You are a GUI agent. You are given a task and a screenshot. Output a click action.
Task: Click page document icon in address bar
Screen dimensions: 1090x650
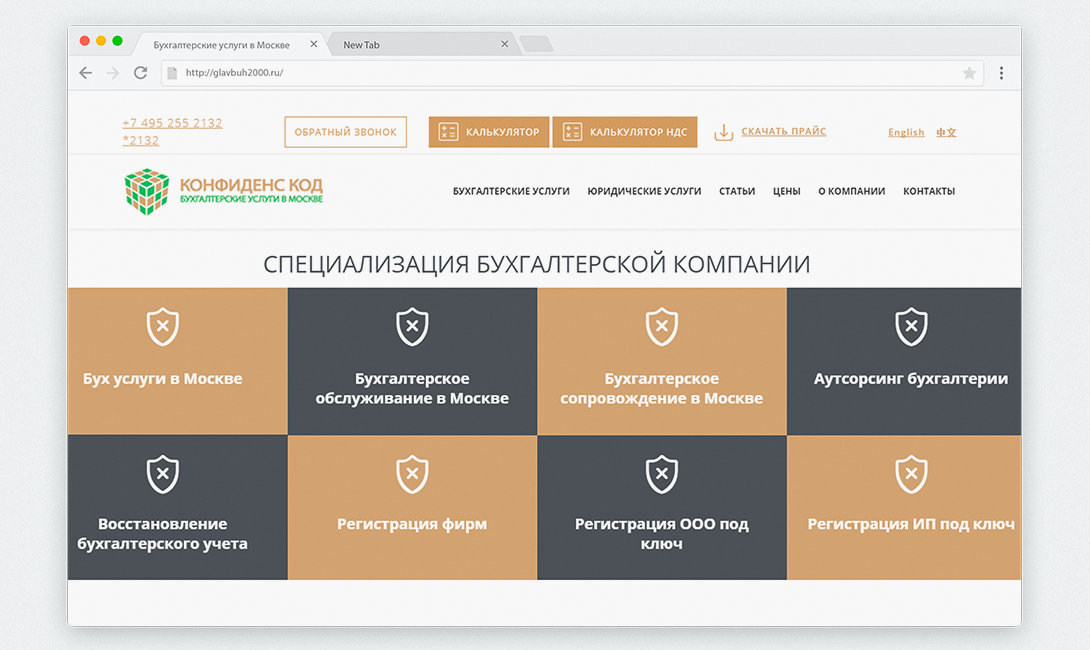pyautogui.click(x=172, y=73)
